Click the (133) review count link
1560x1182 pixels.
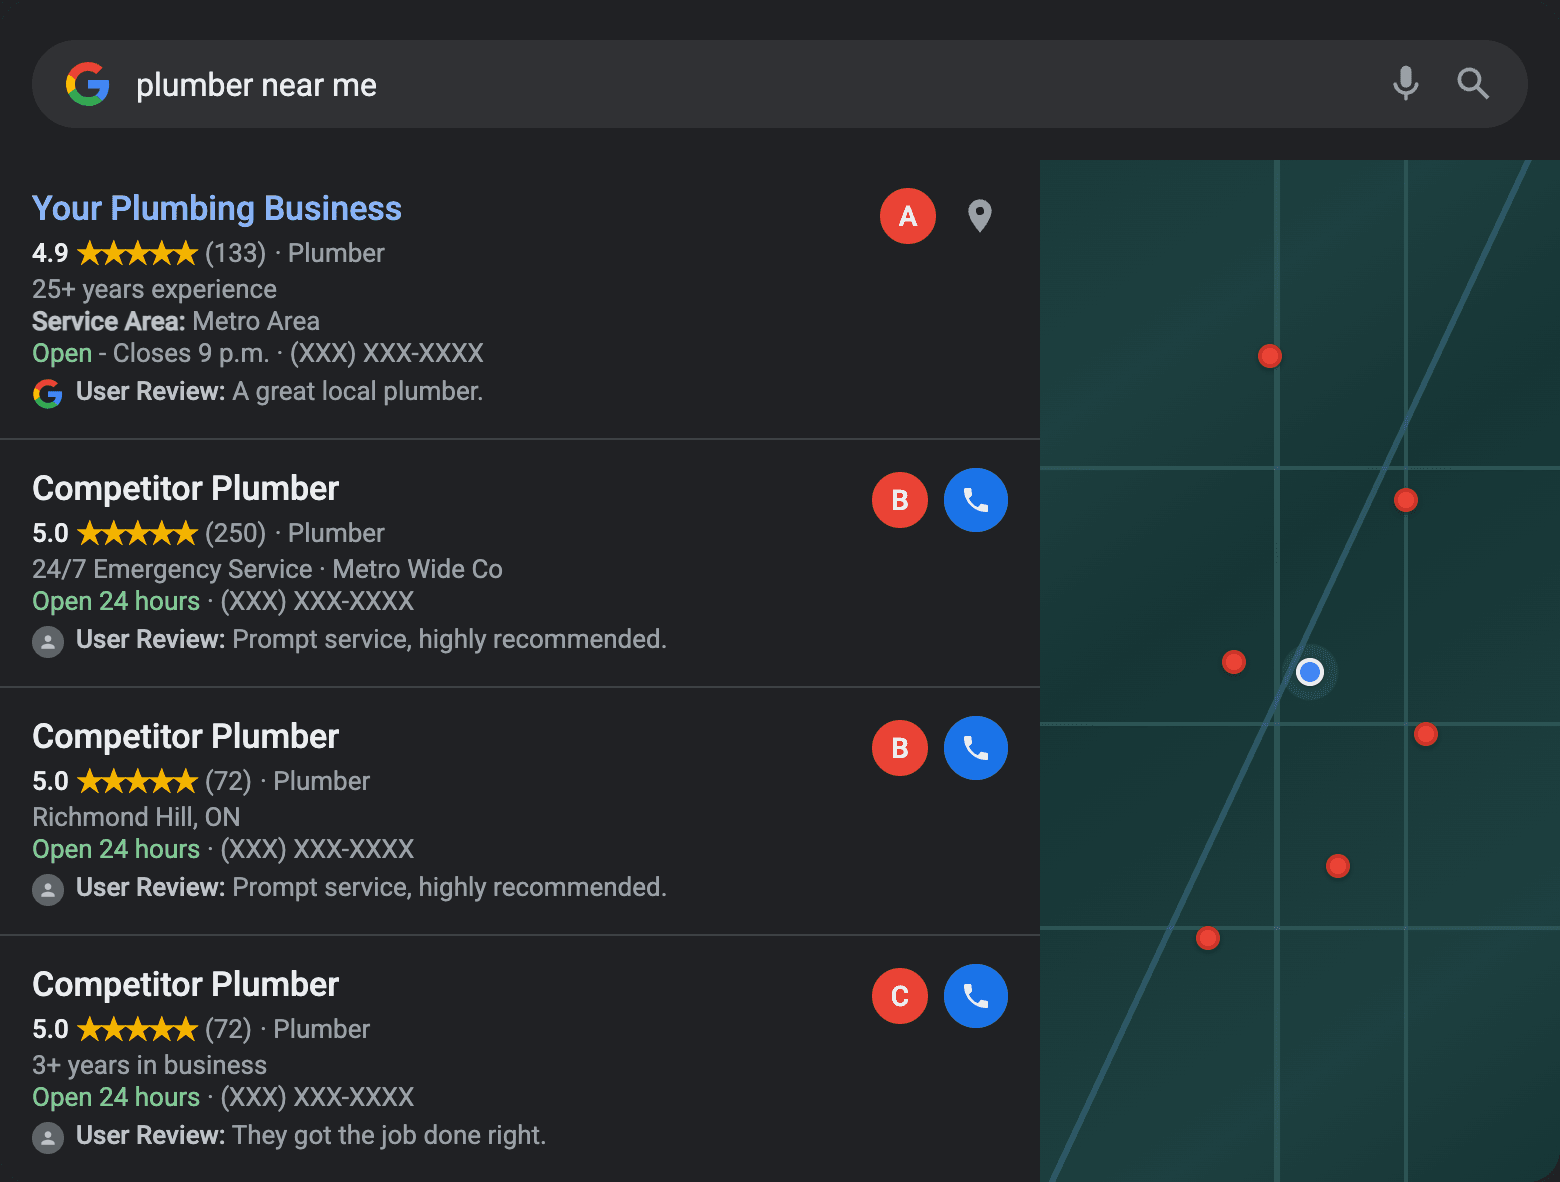234,253
